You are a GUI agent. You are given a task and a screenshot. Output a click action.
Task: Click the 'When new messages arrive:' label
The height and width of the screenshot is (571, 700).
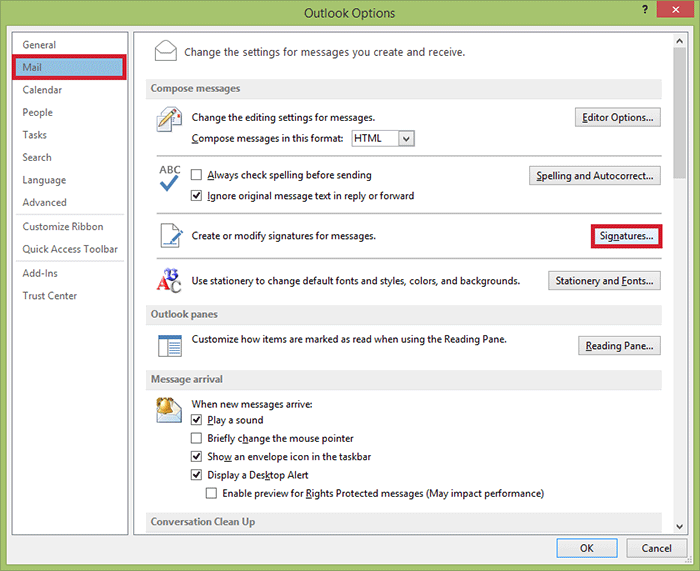tap(252, 404)
